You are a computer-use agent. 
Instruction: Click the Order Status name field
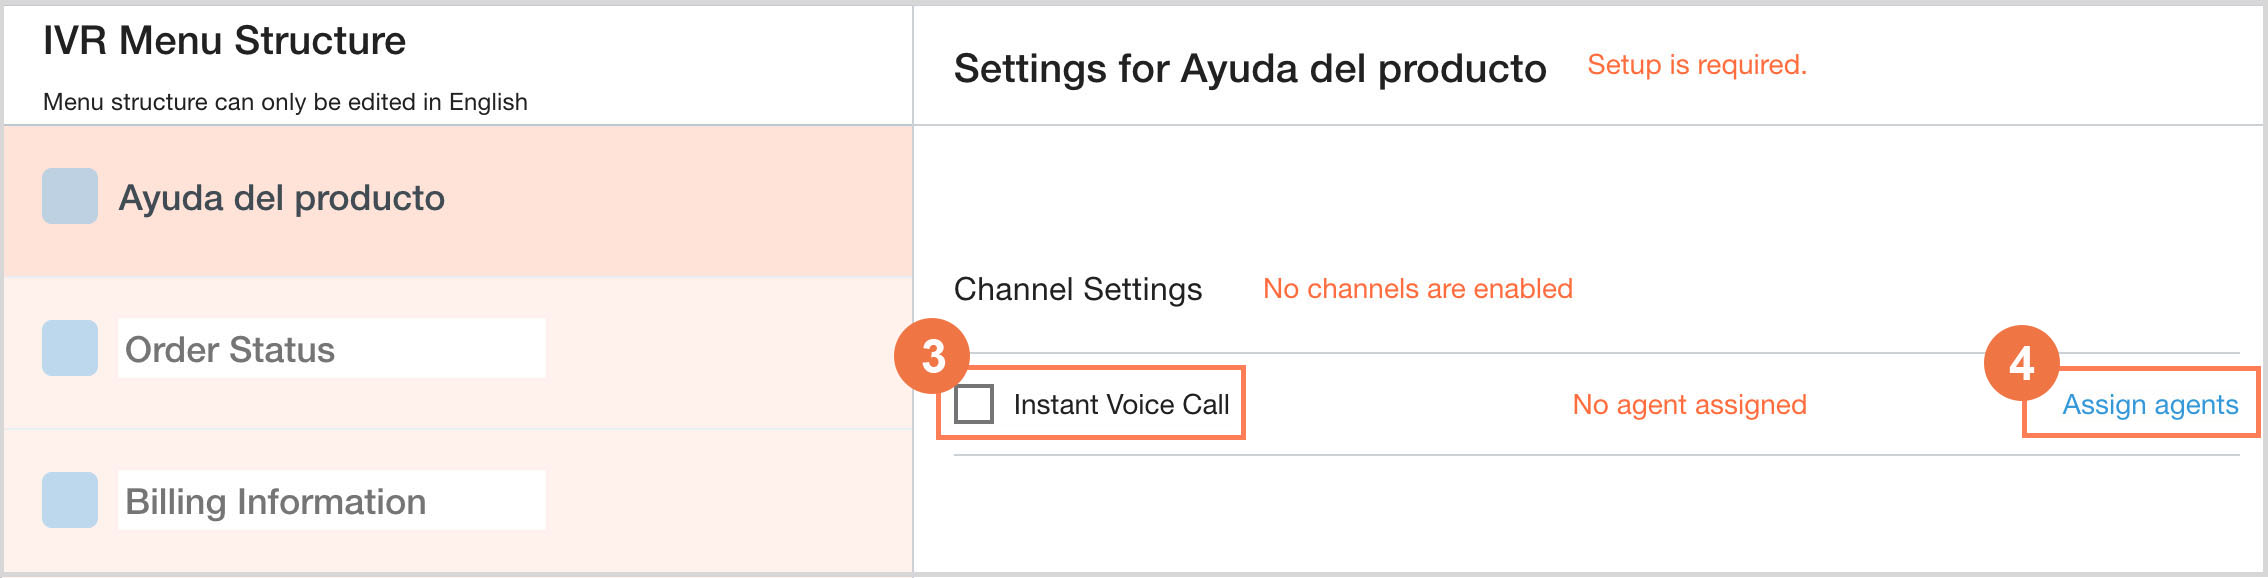click(331, 349)
